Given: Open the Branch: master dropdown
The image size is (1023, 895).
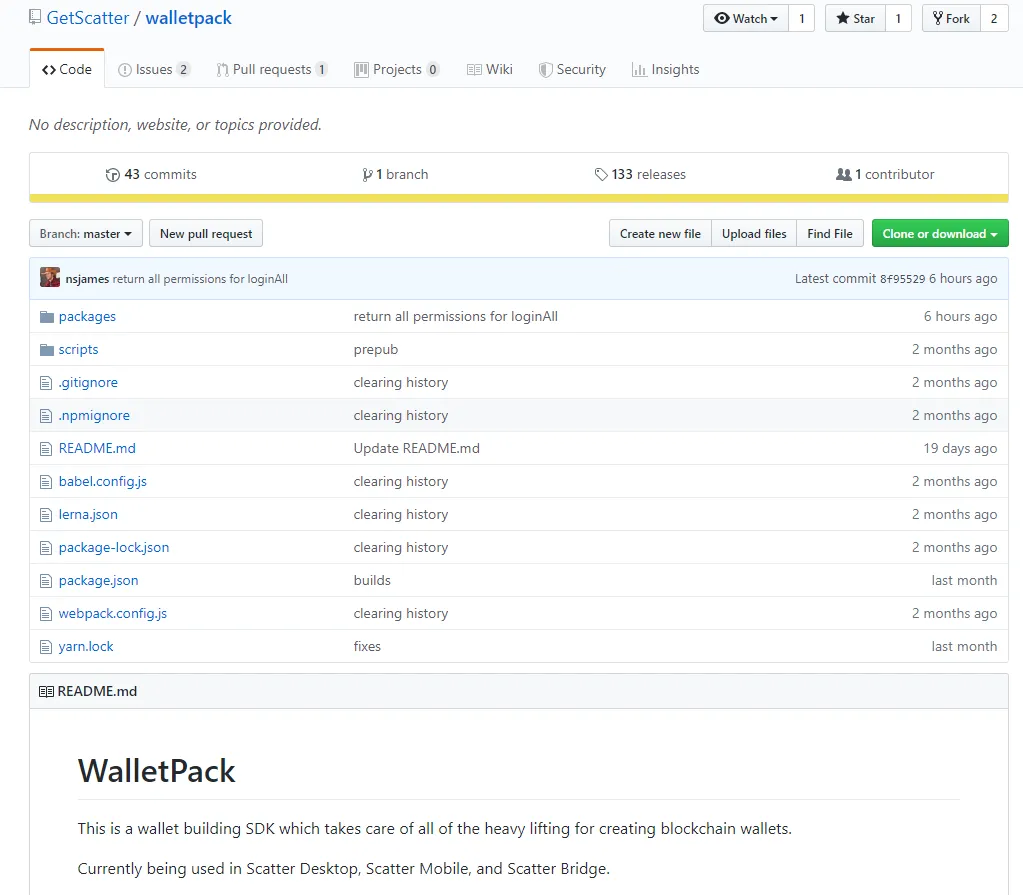Looking at the screenshot, I should coord(85,234).
